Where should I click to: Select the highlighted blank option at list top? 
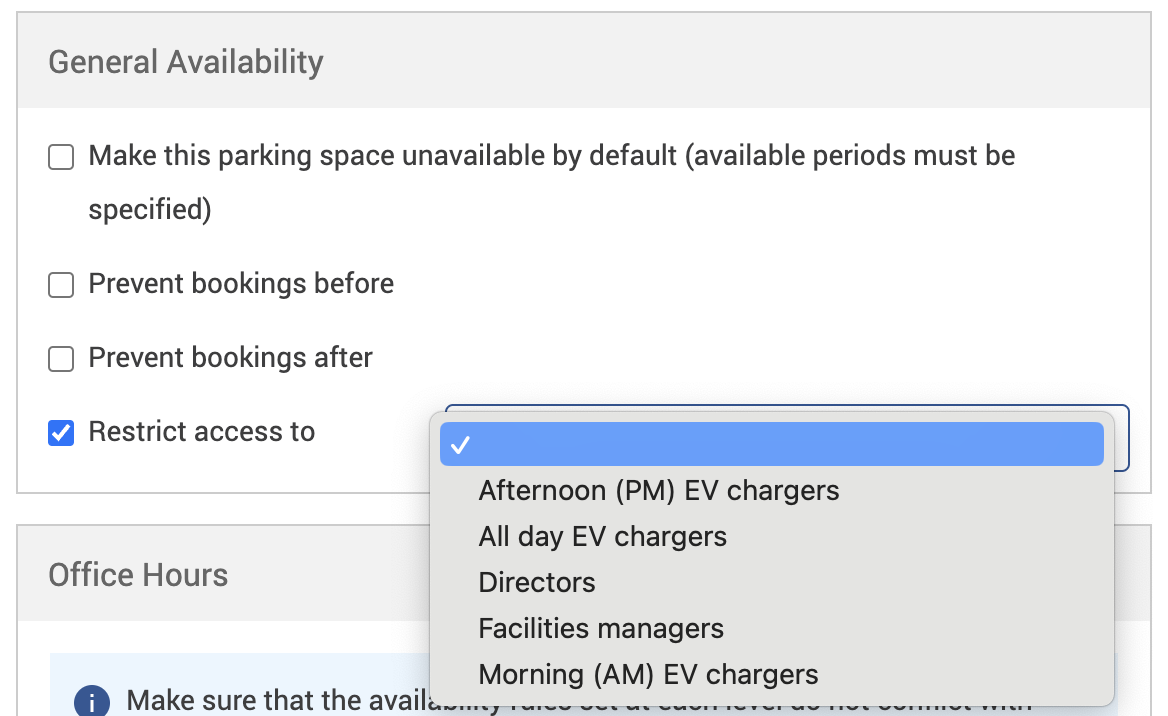click(x=770, y=445)
